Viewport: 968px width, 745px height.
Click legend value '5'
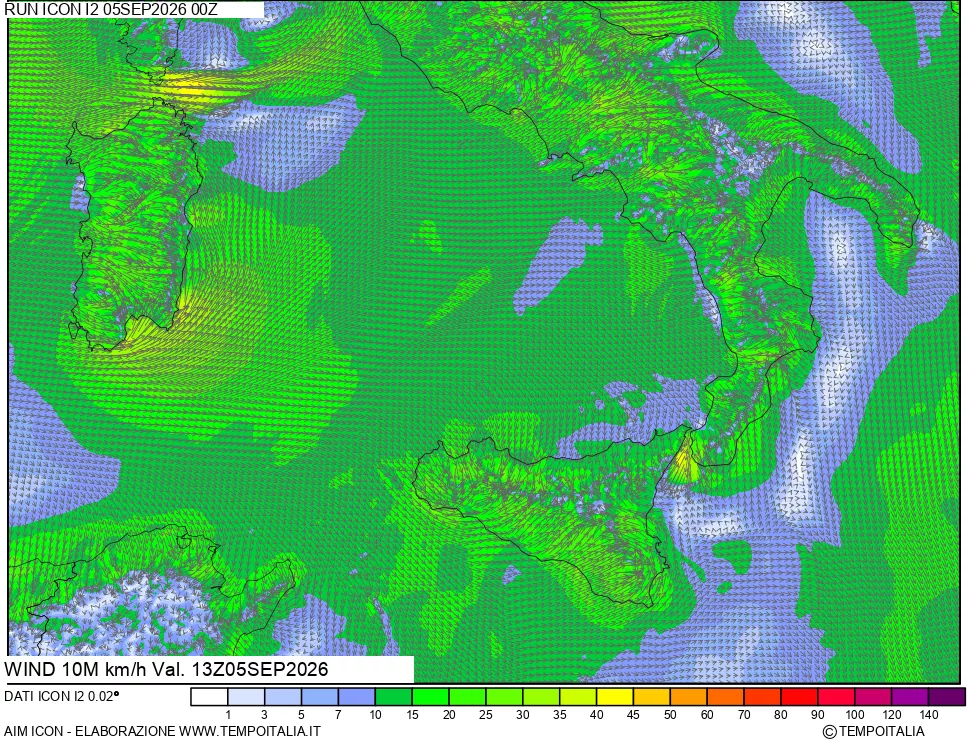click(x=301, y=715)
